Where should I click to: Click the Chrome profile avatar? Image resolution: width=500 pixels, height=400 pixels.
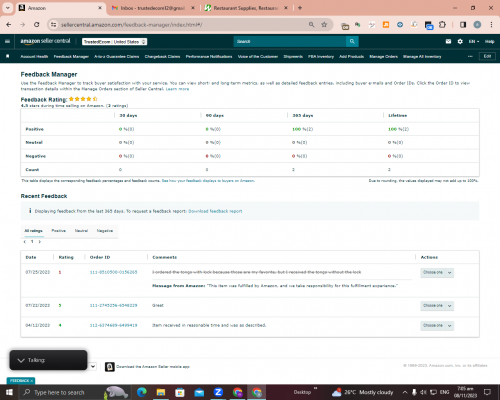click(477, 25)
